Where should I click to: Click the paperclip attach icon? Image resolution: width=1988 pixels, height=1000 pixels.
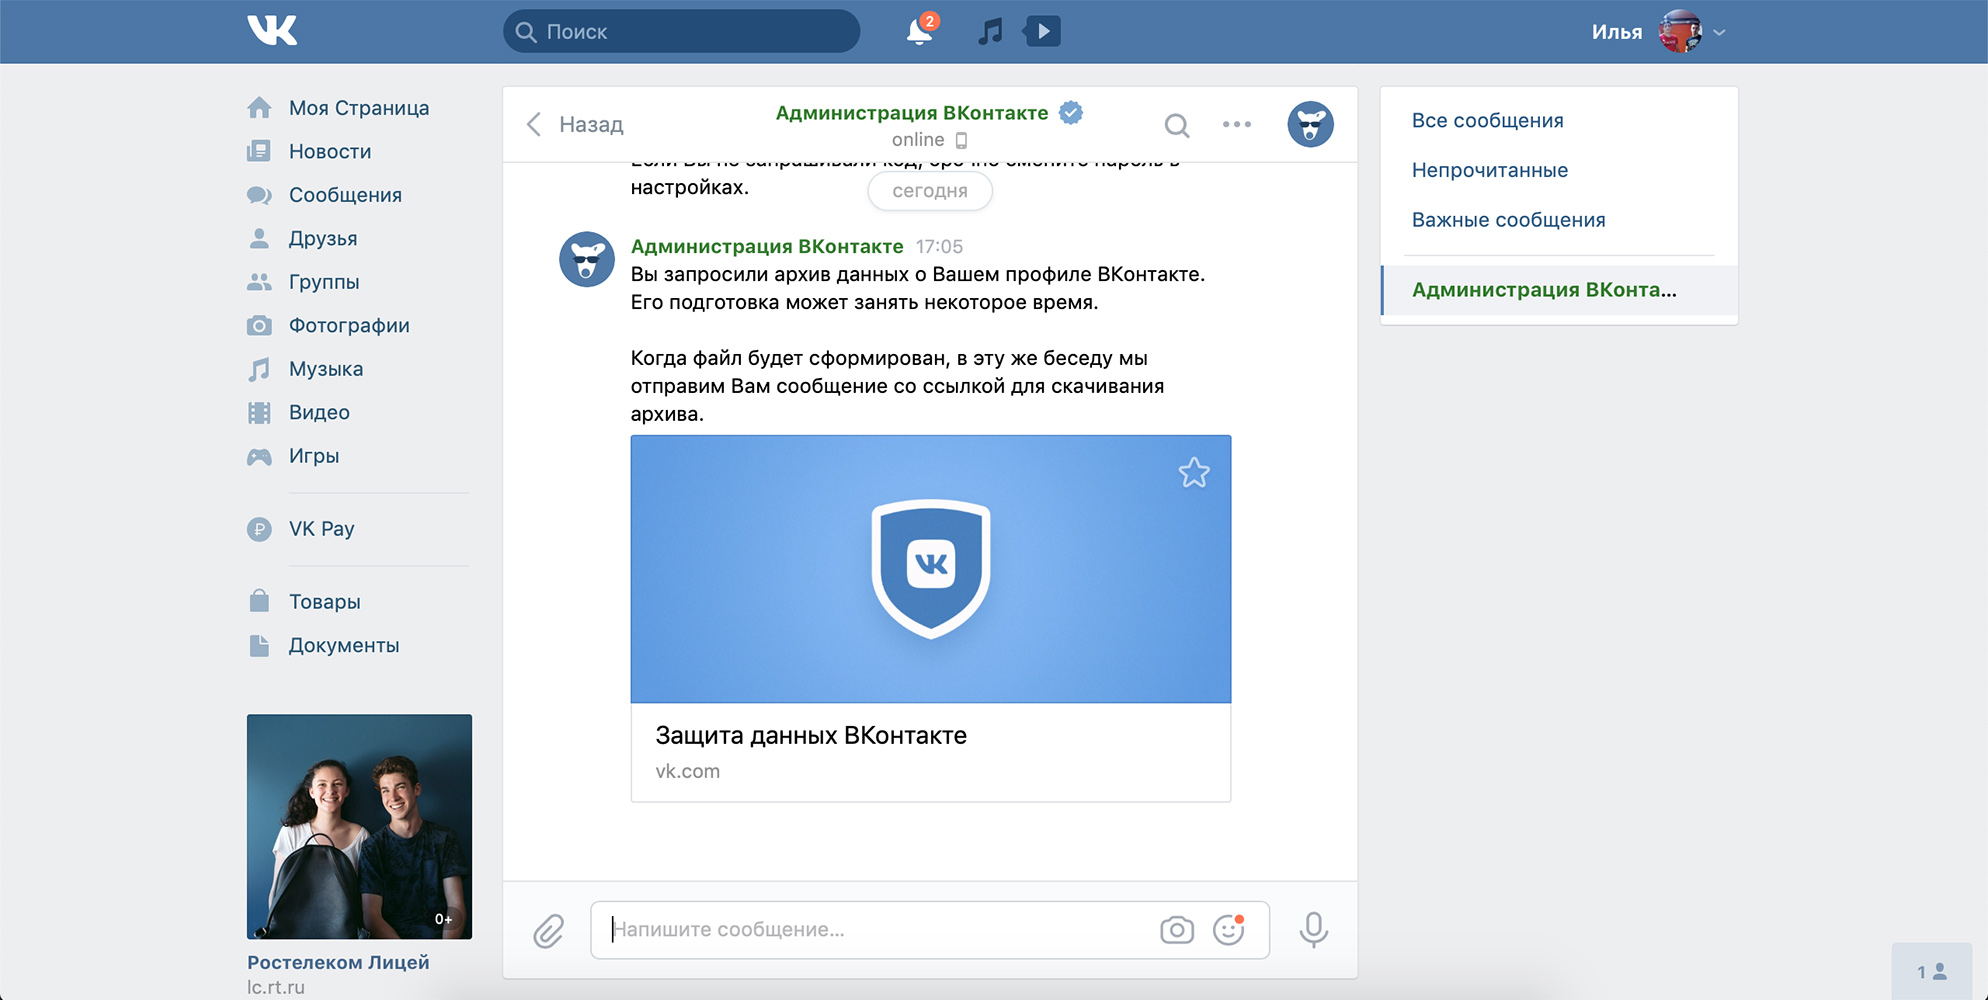(548, 931)
